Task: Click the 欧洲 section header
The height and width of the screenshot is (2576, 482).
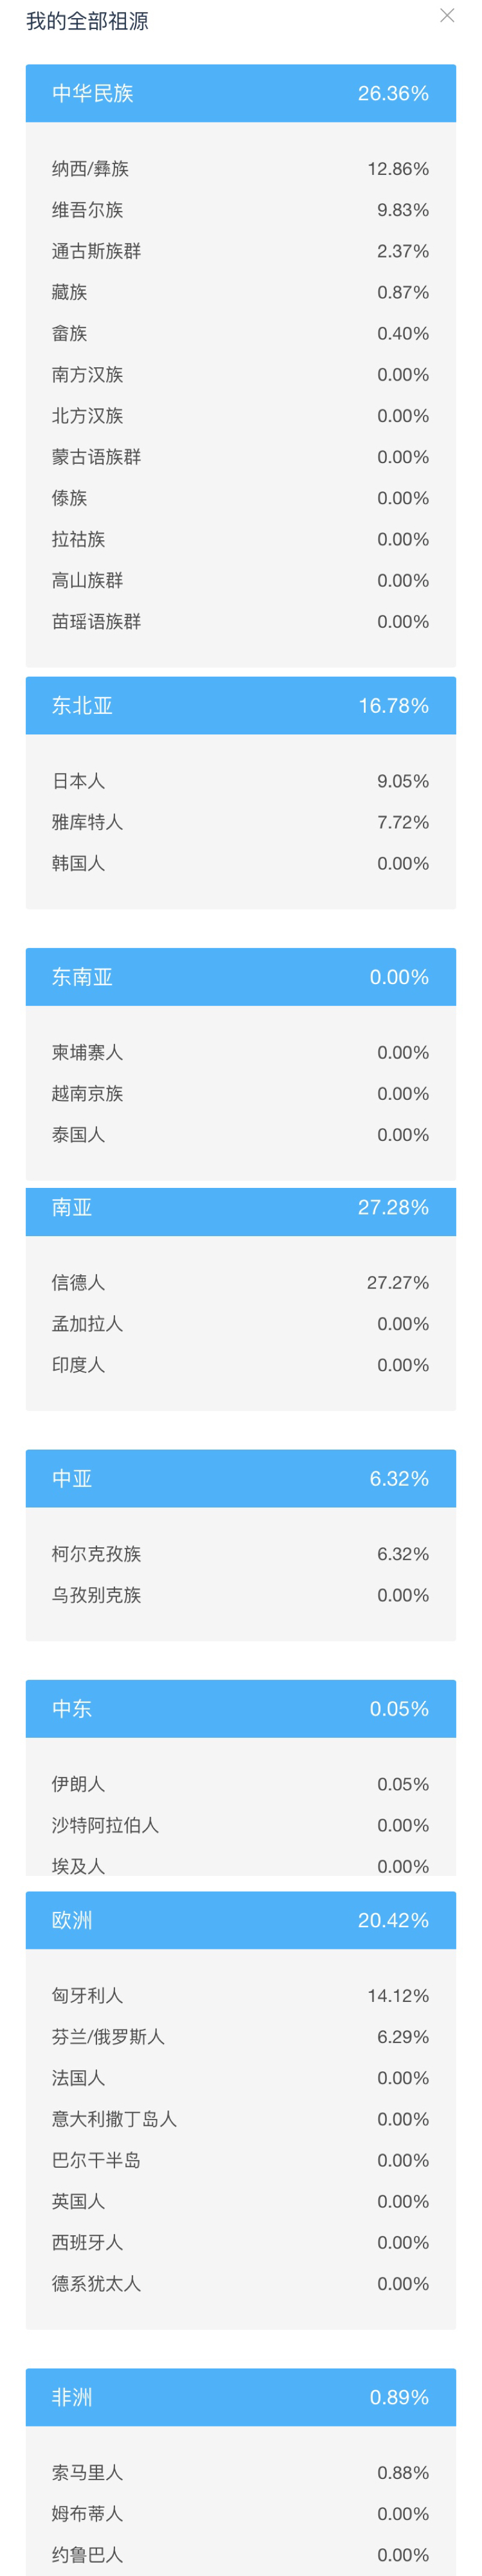Action: pyautogui.click(x=241, y=1920)
